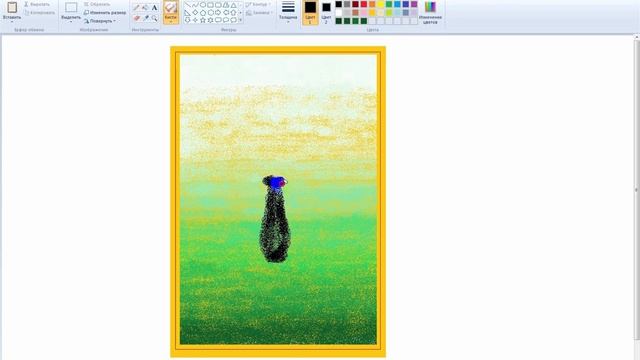Choose the Rectangle shape
Screen dimensions: 640x360
click(x=210, y=4)
